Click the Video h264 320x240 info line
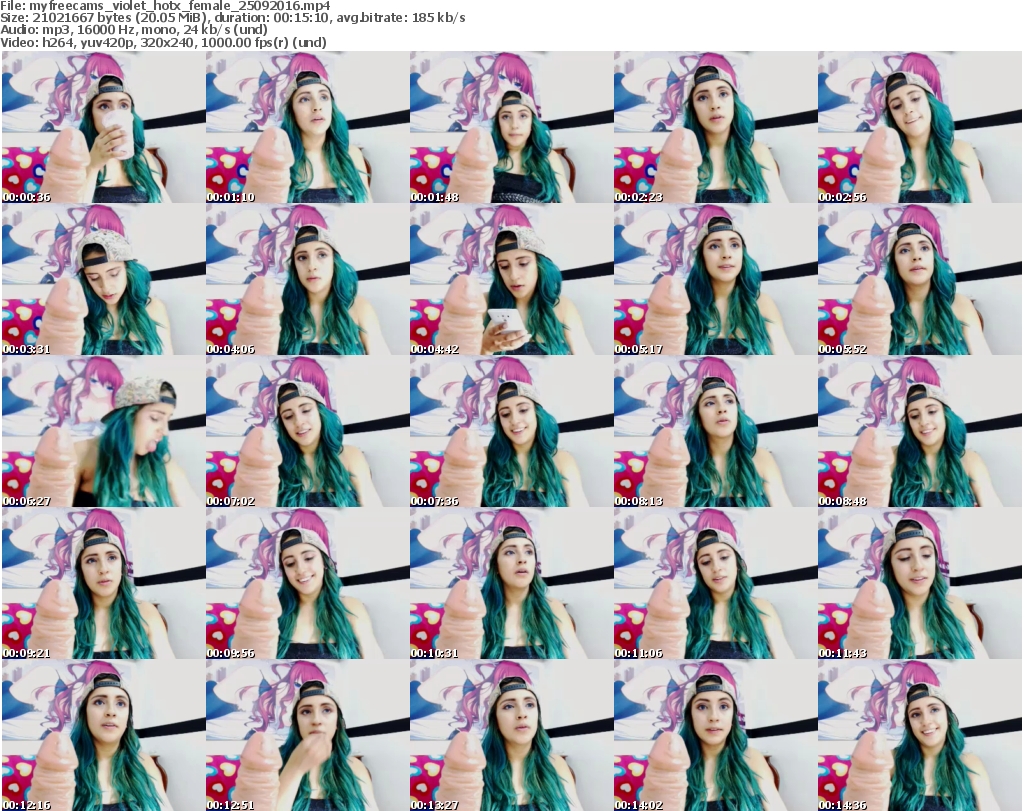The image size is (1024, 811). click(x=163, y=42)
